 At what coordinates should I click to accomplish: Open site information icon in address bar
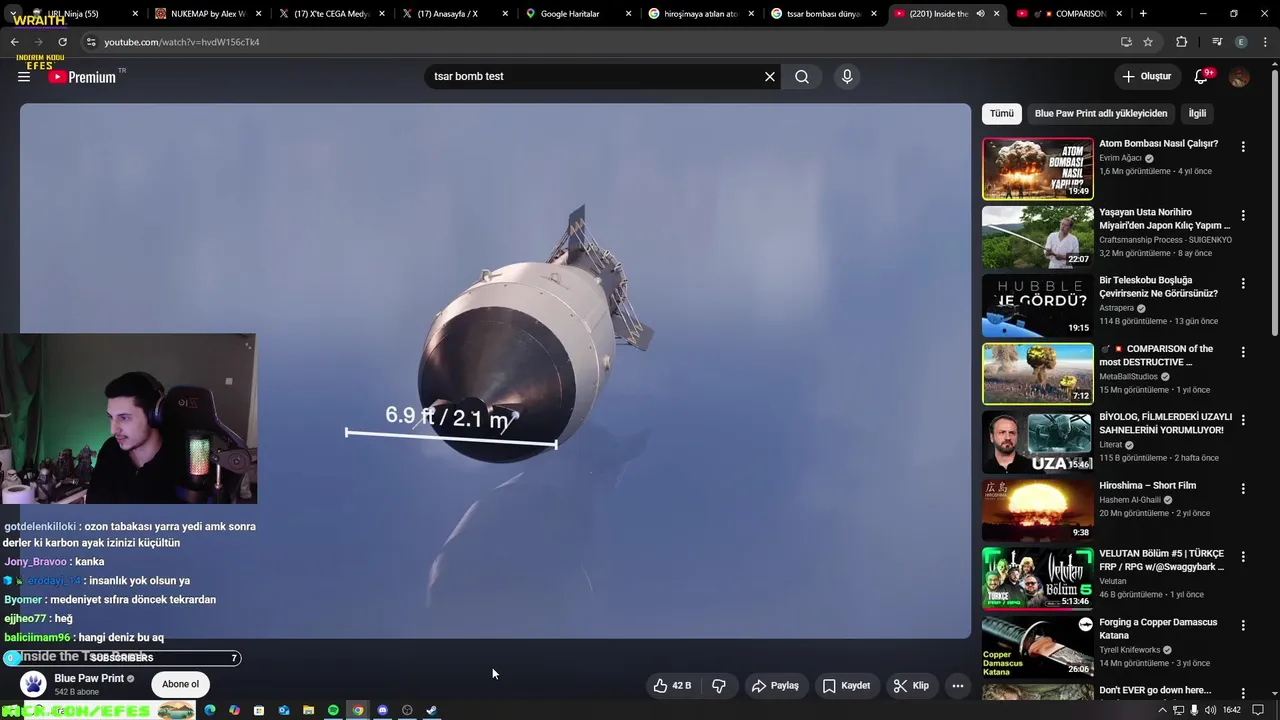click(x=91, y=42)
